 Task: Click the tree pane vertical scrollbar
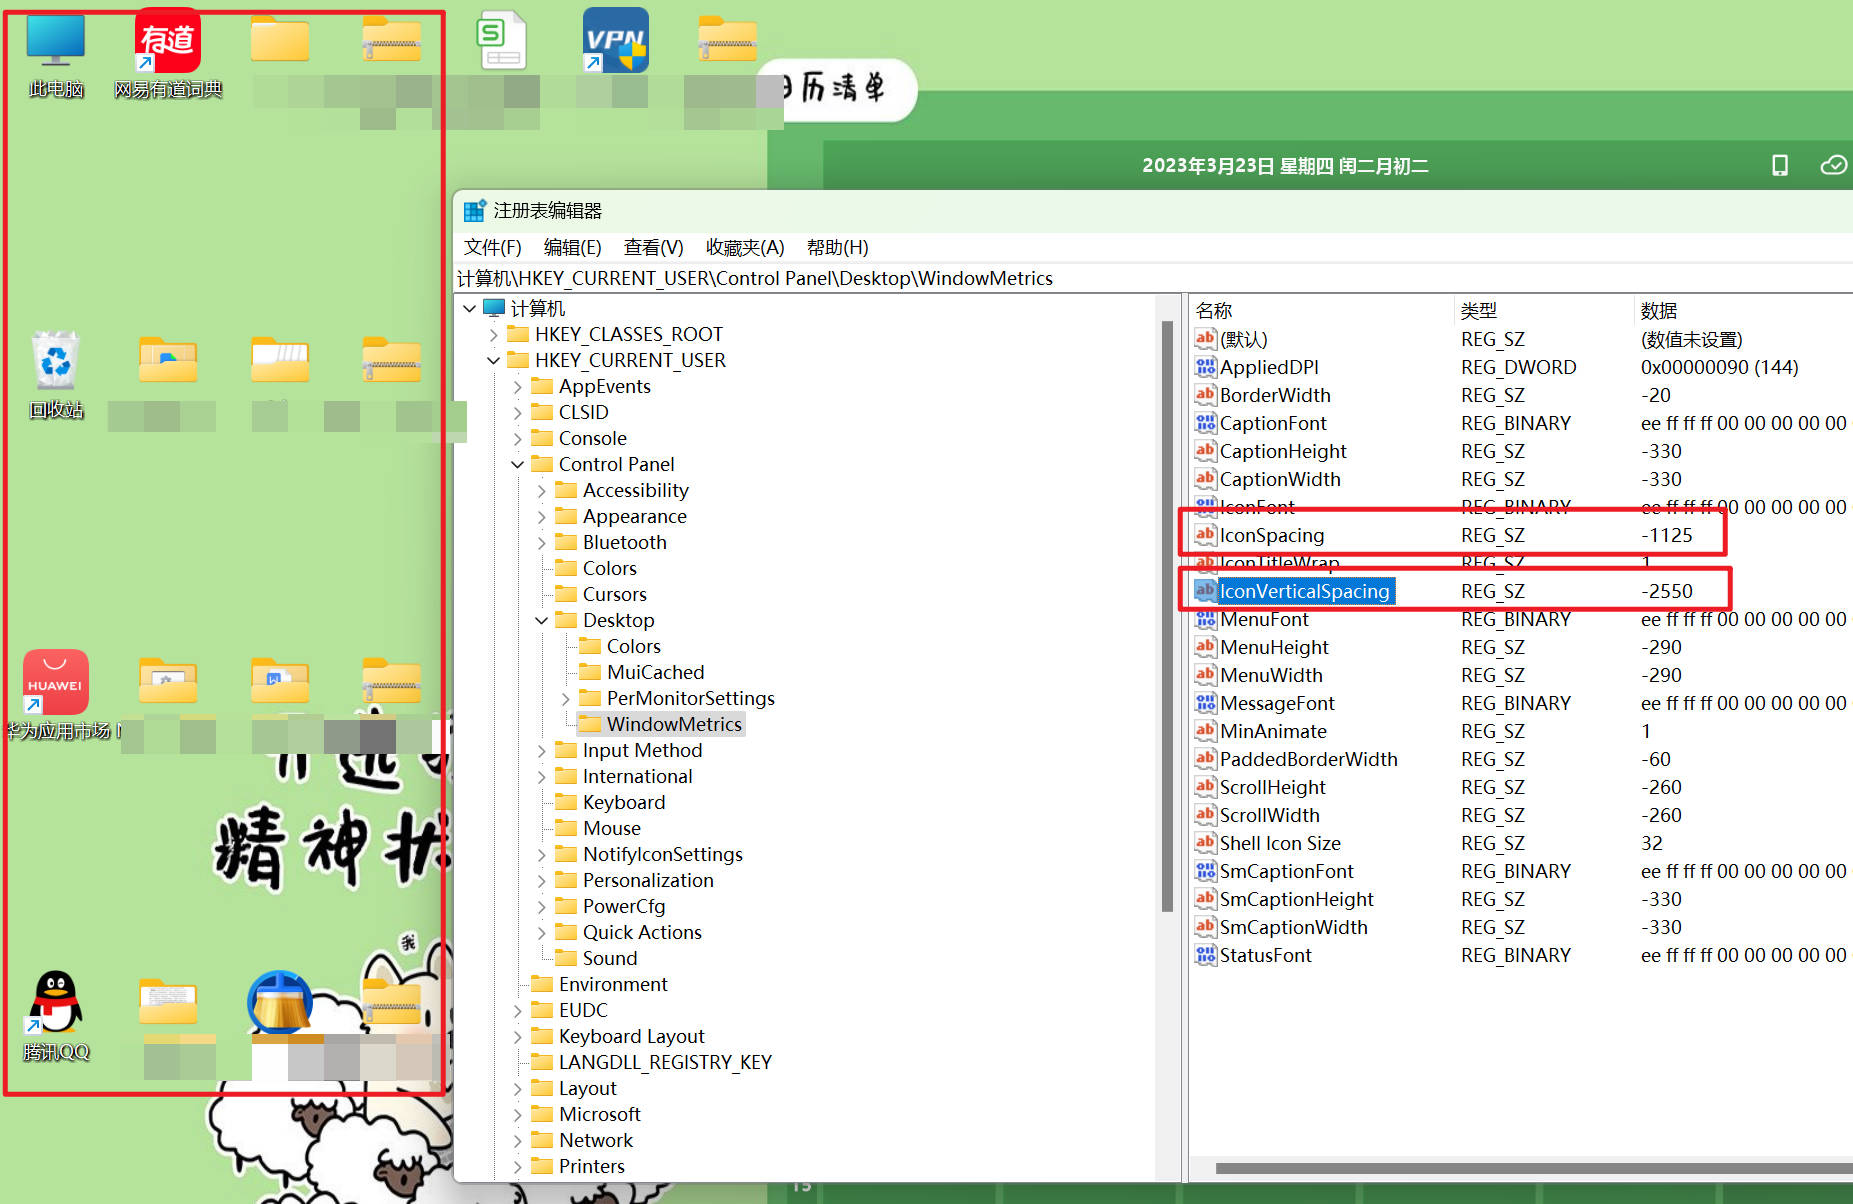pos(1166,616)
